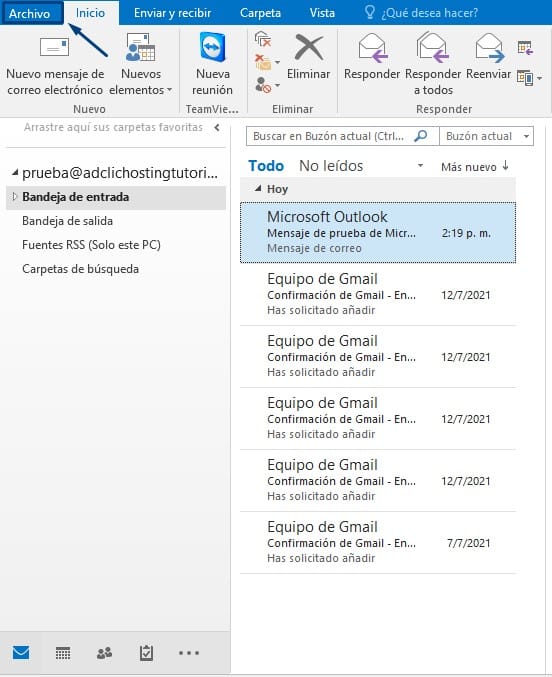Switch to the Tasks view icon
This screenshot has width=552, height=677.
pyautogui.click(x=146, y=652)
